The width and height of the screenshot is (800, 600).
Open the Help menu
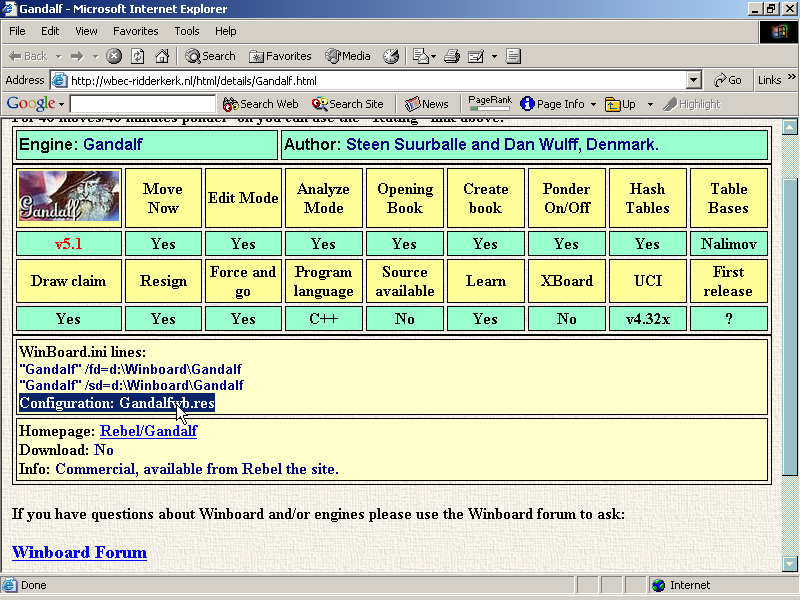[226, 31]
